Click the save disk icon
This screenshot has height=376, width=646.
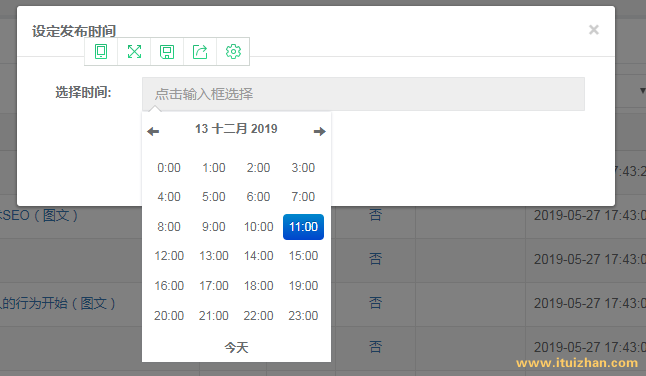pyautogui.click(x=167, y=51)
